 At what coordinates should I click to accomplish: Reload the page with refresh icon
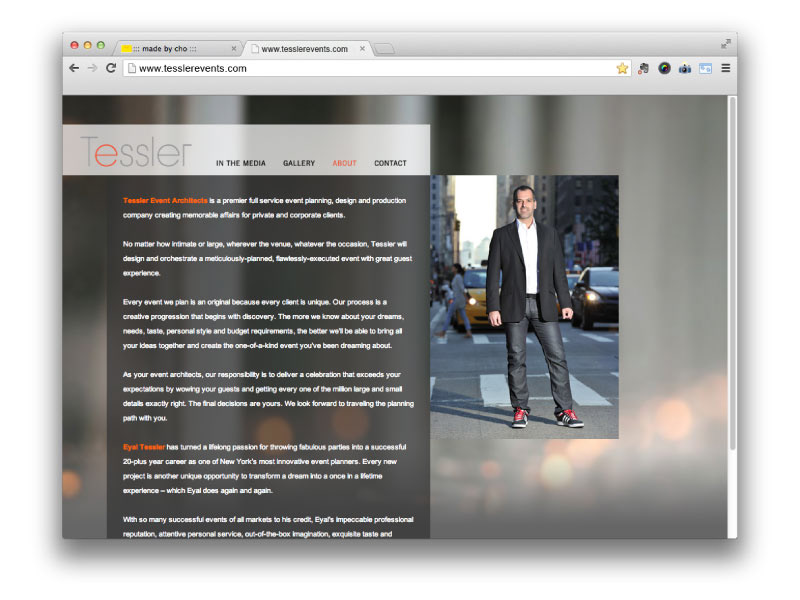pyautogui.click(x=111, y=68)
